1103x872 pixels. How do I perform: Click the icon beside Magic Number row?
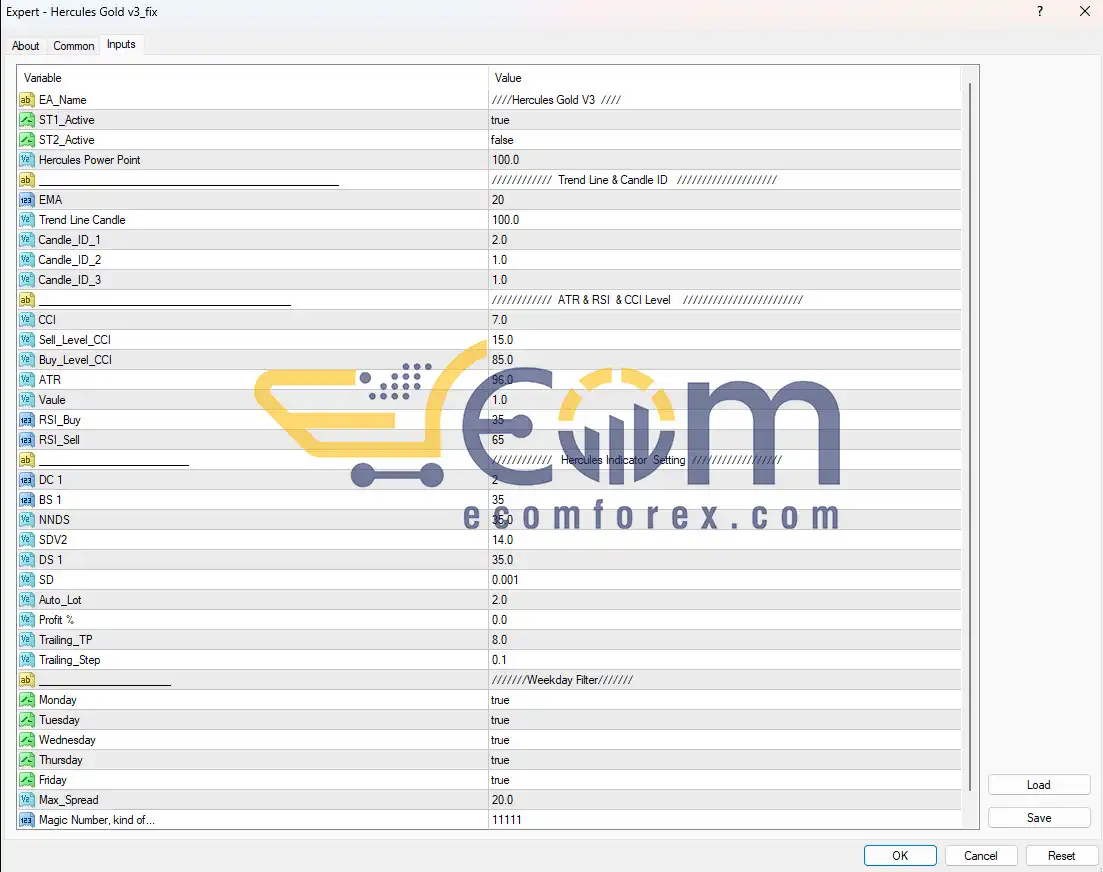coord(27,820)
